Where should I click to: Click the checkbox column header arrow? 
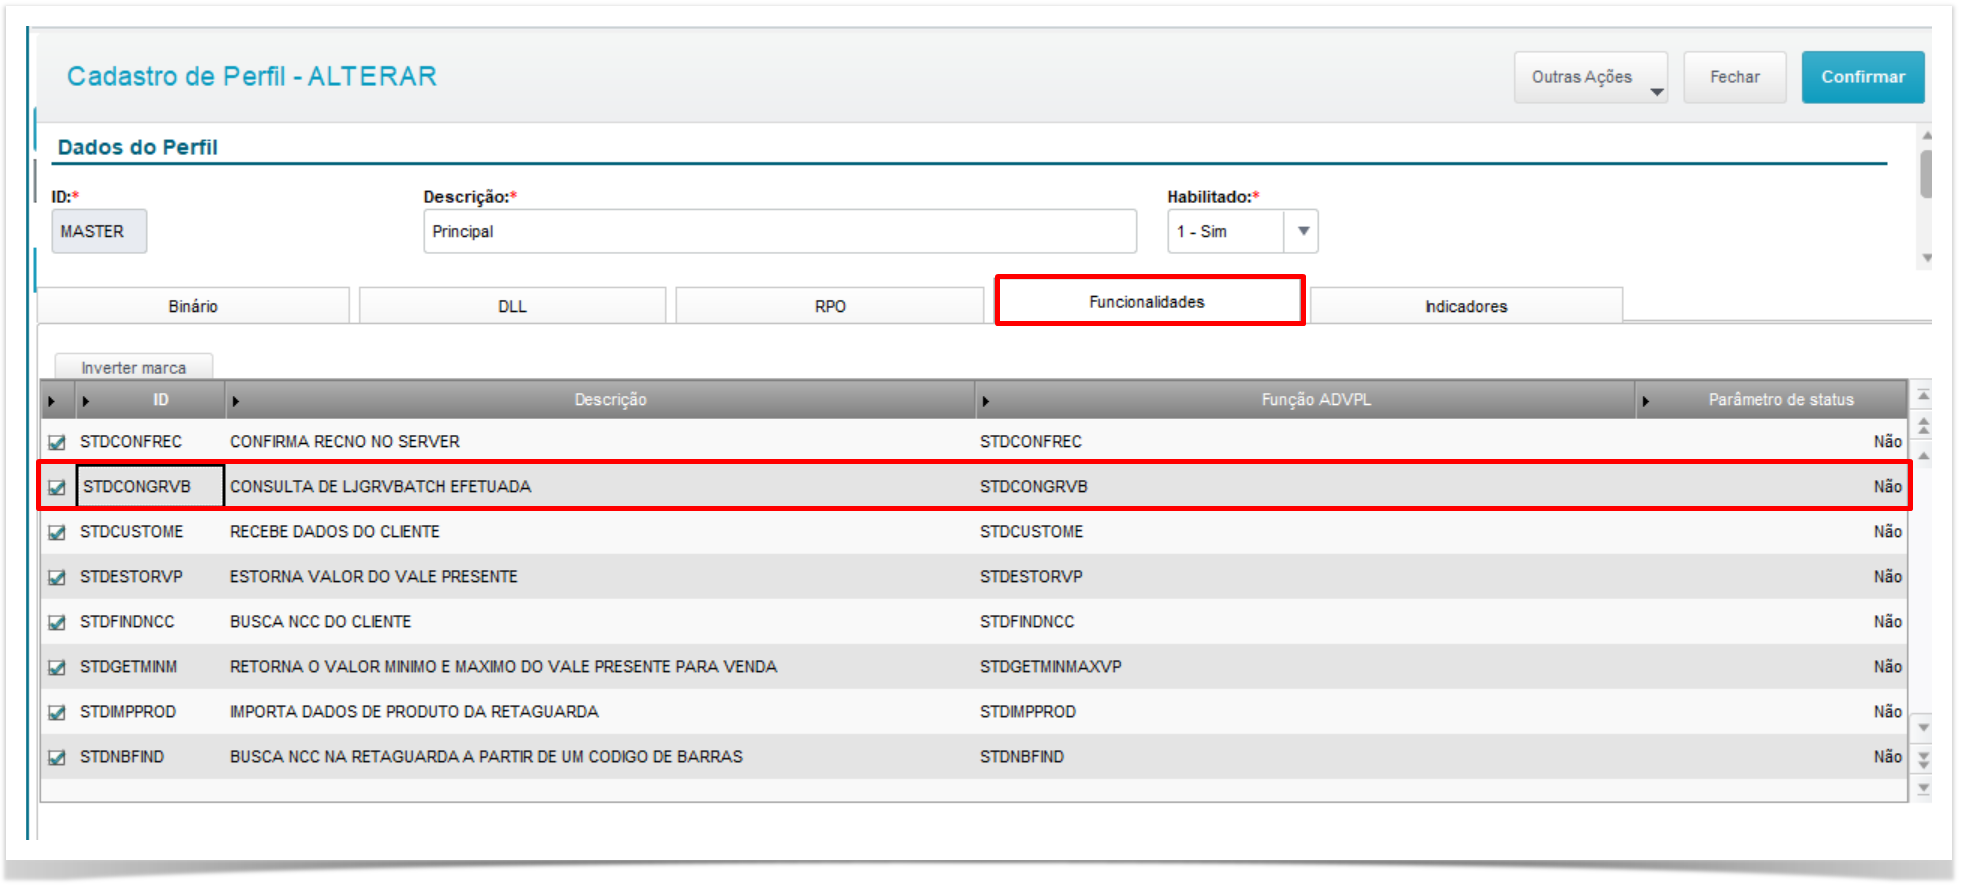point(52,401)
